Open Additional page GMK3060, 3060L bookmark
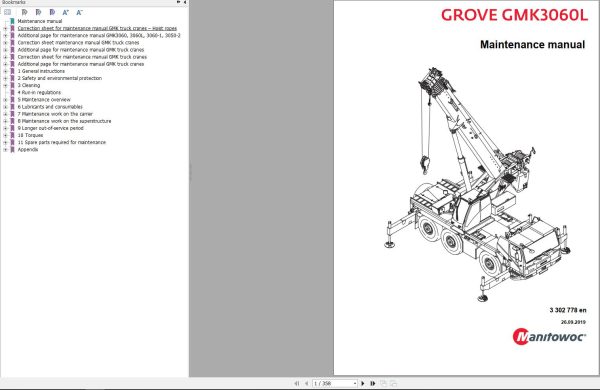Viewport: 600px width, 390px height. (99, 36)
